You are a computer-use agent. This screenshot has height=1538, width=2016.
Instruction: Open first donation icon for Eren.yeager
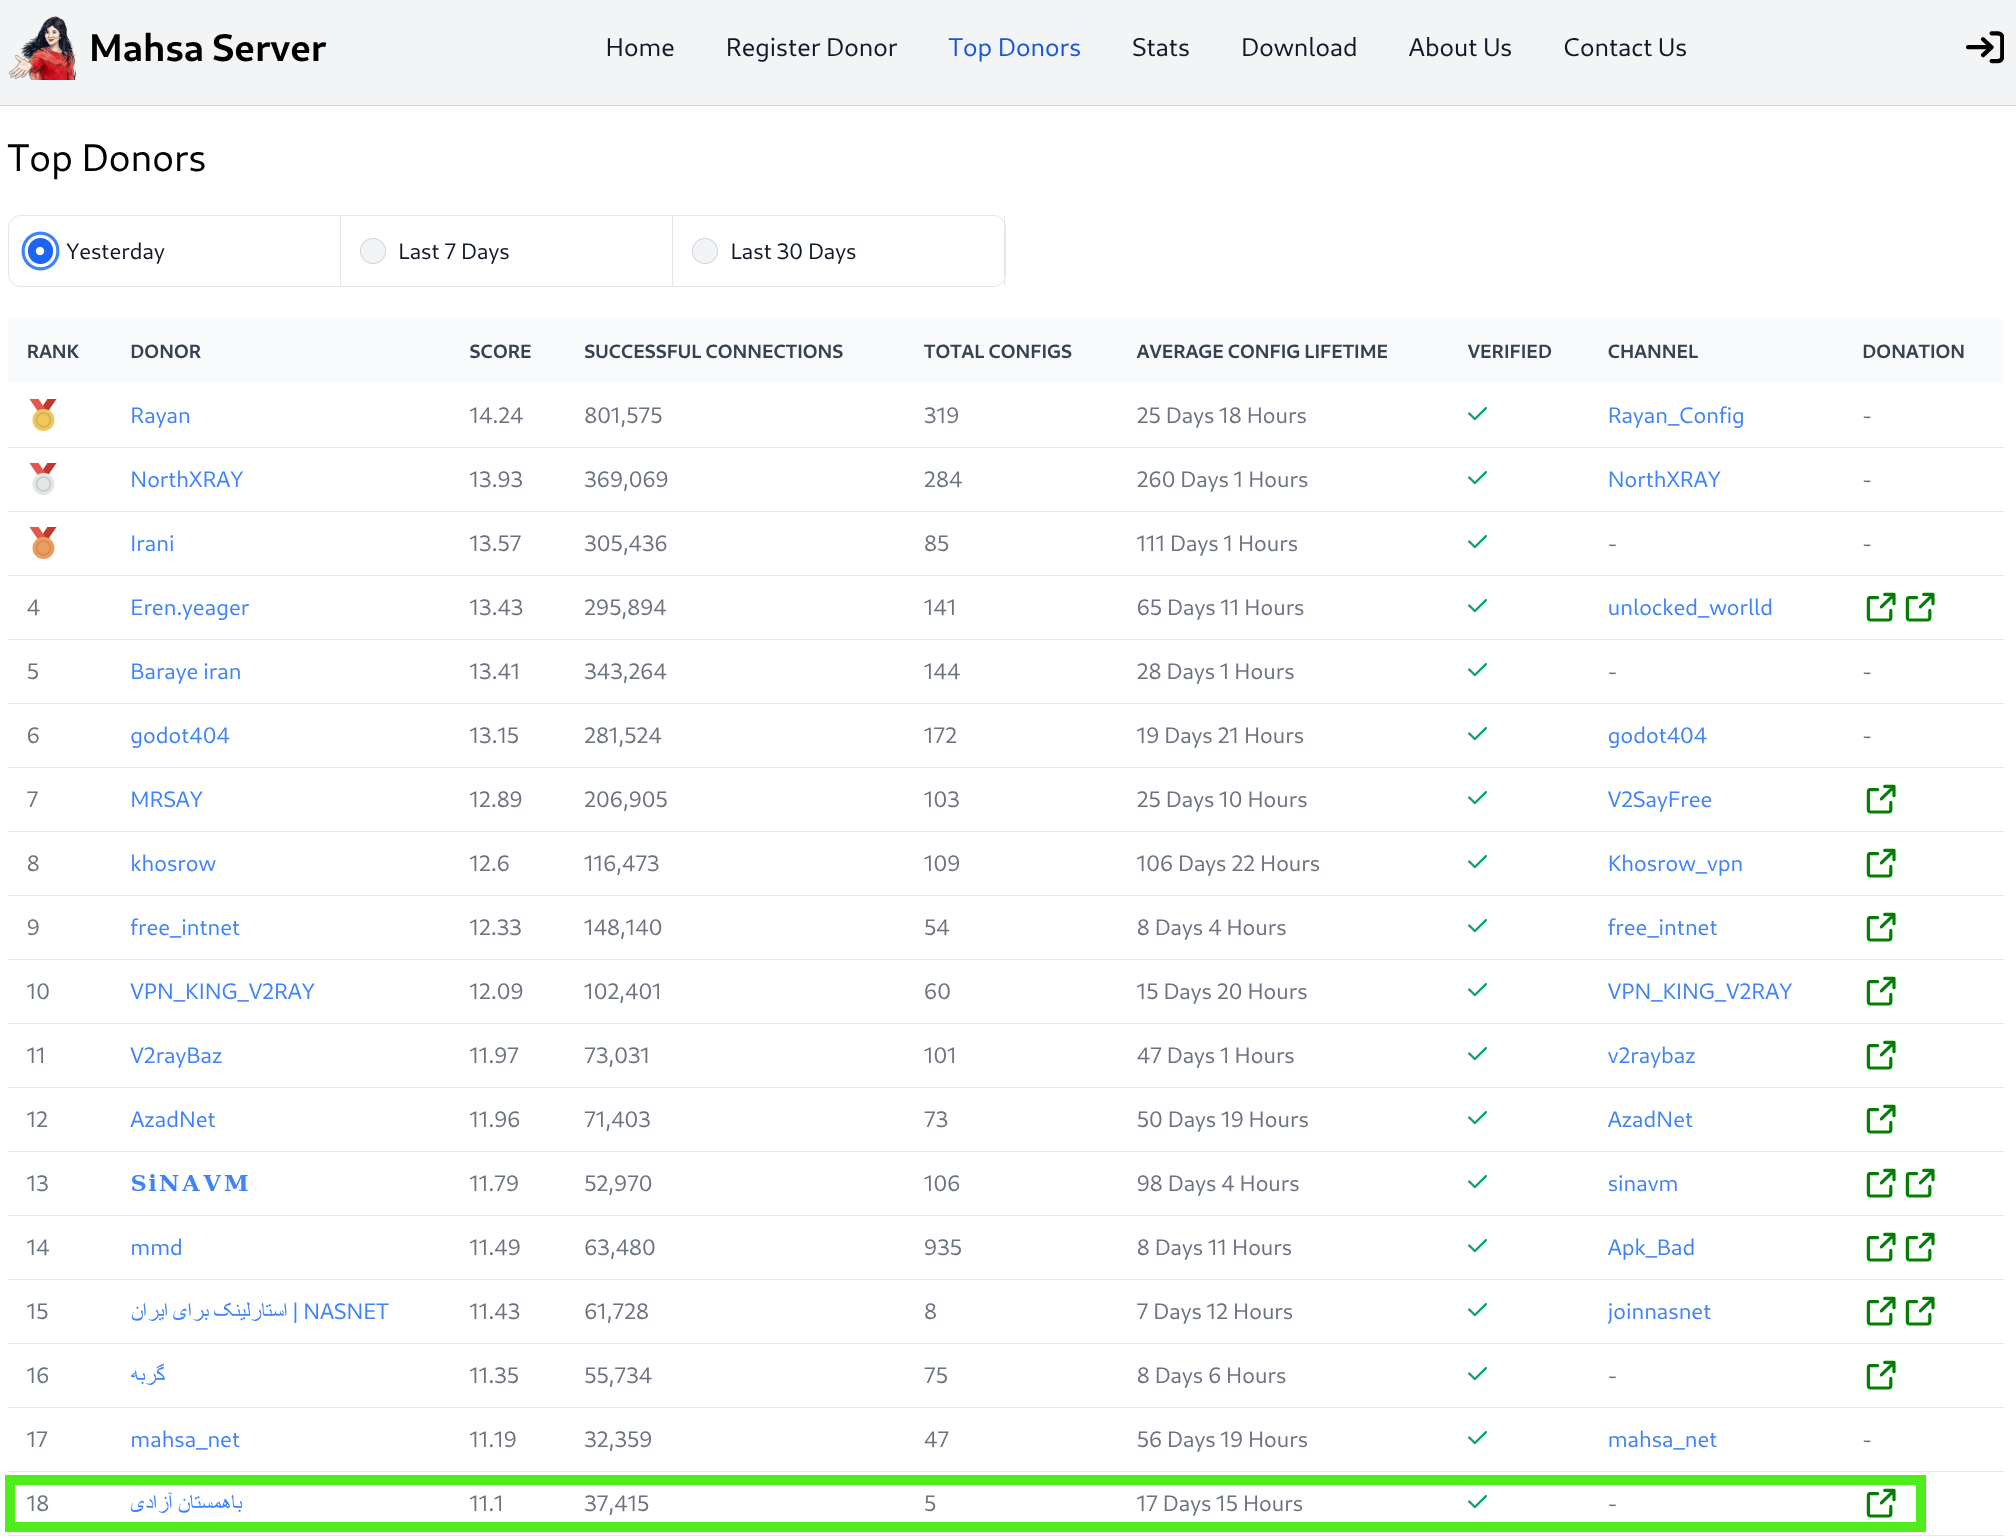click(x=1880, y=607)
